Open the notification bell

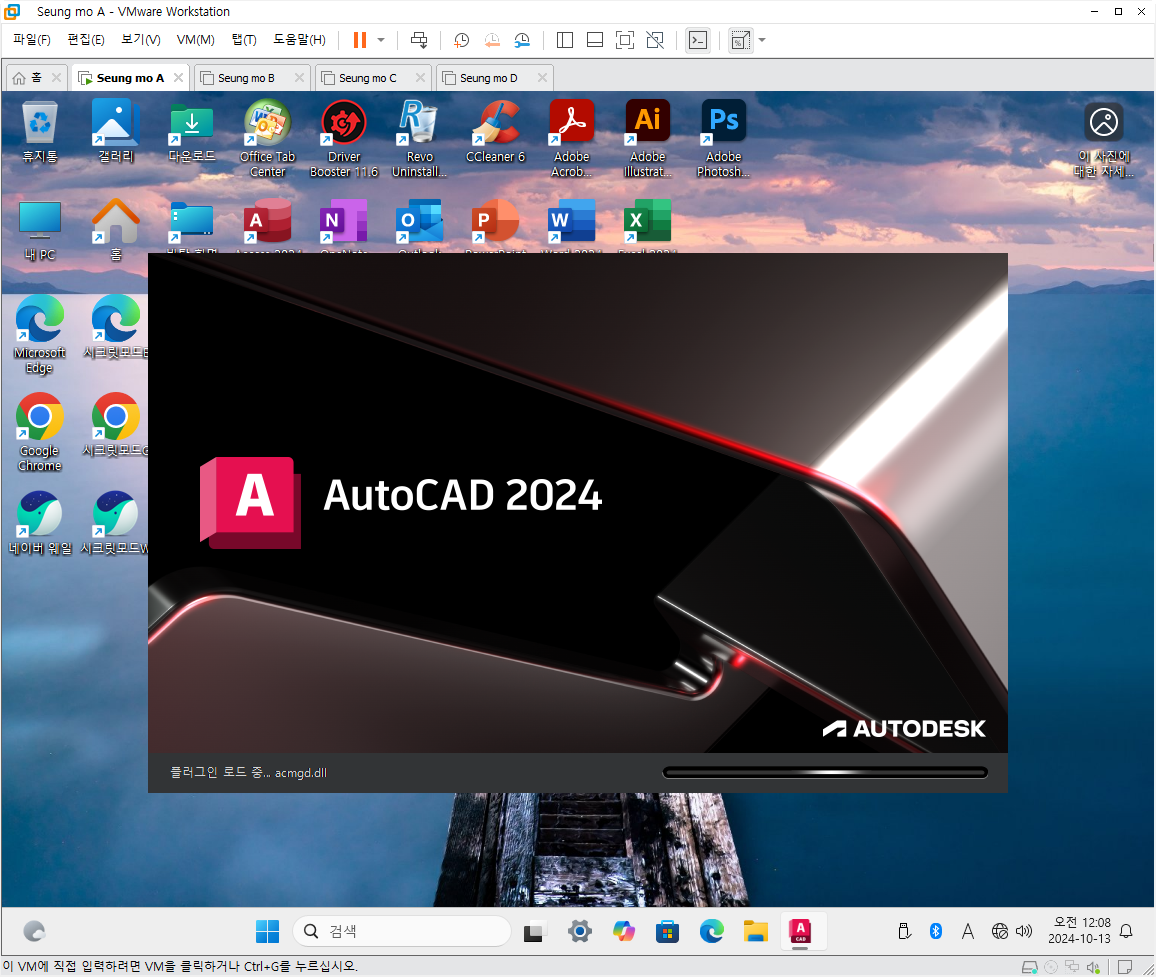[1126, 931]
